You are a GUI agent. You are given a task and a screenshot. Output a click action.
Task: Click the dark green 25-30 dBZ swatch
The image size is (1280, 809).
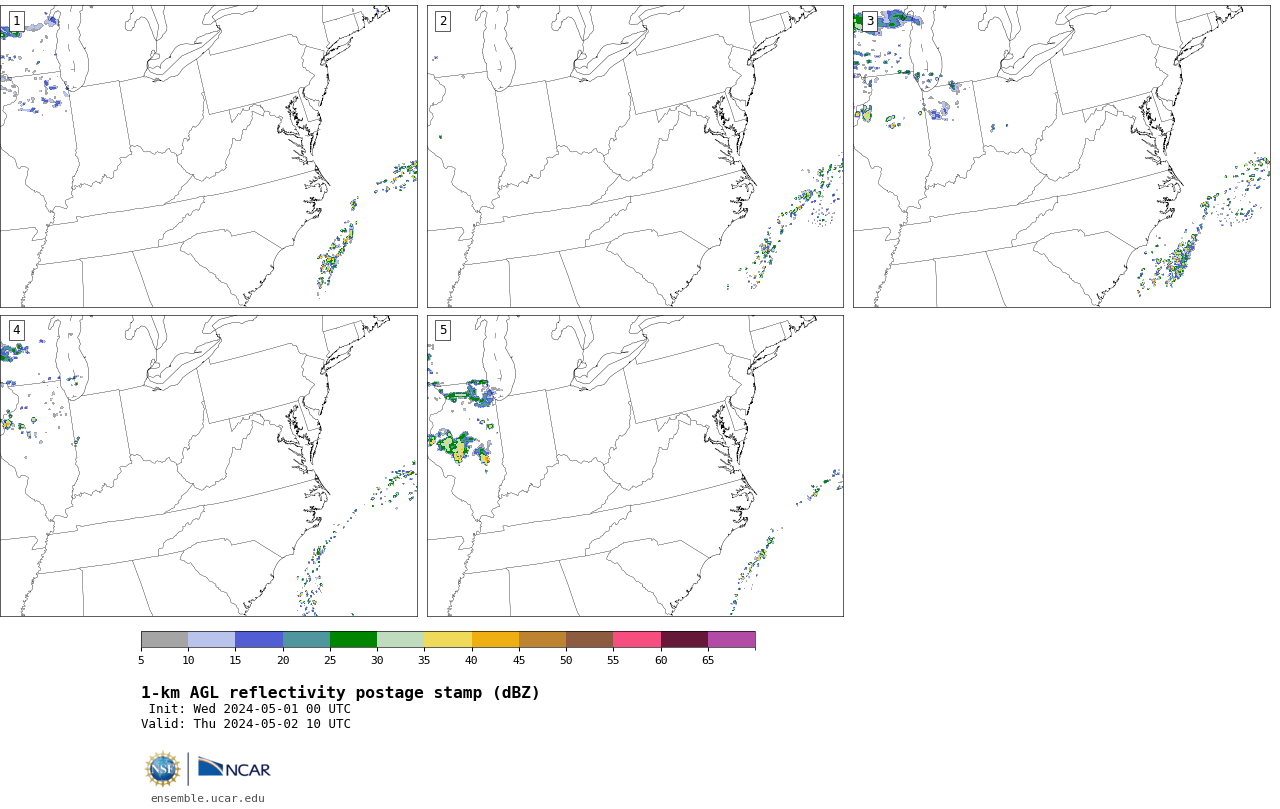click(x=353, y=640)
